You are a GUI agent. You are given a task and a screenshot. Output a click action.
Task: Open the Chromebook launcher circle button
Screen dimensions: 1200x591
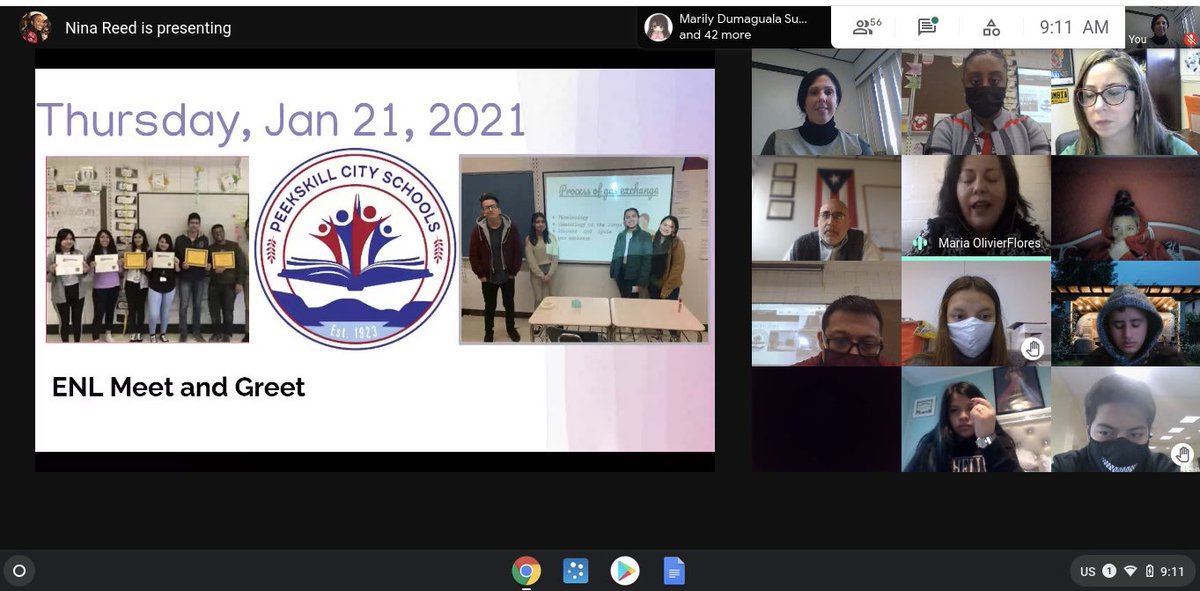coord(19,571)
